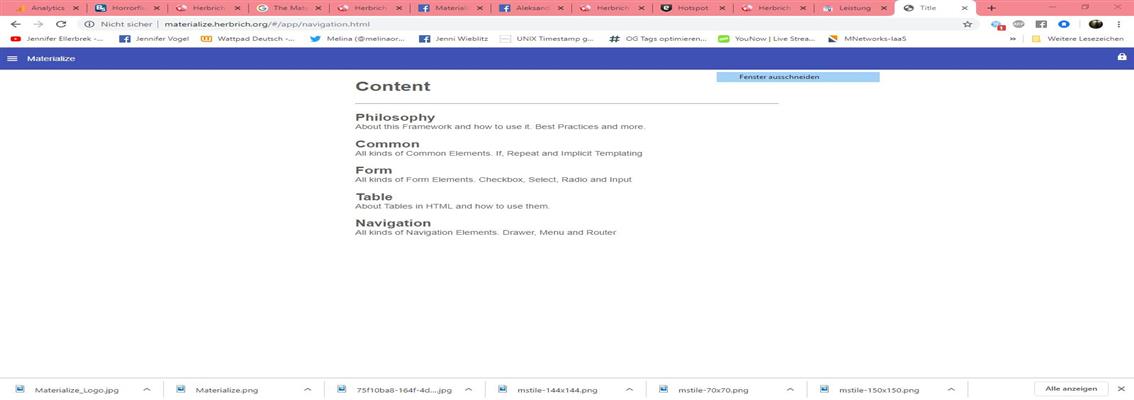This screenshot has width=1134, height=400.
Task: Click the Fenster ausschneiden button
Action: pos(797,77)
